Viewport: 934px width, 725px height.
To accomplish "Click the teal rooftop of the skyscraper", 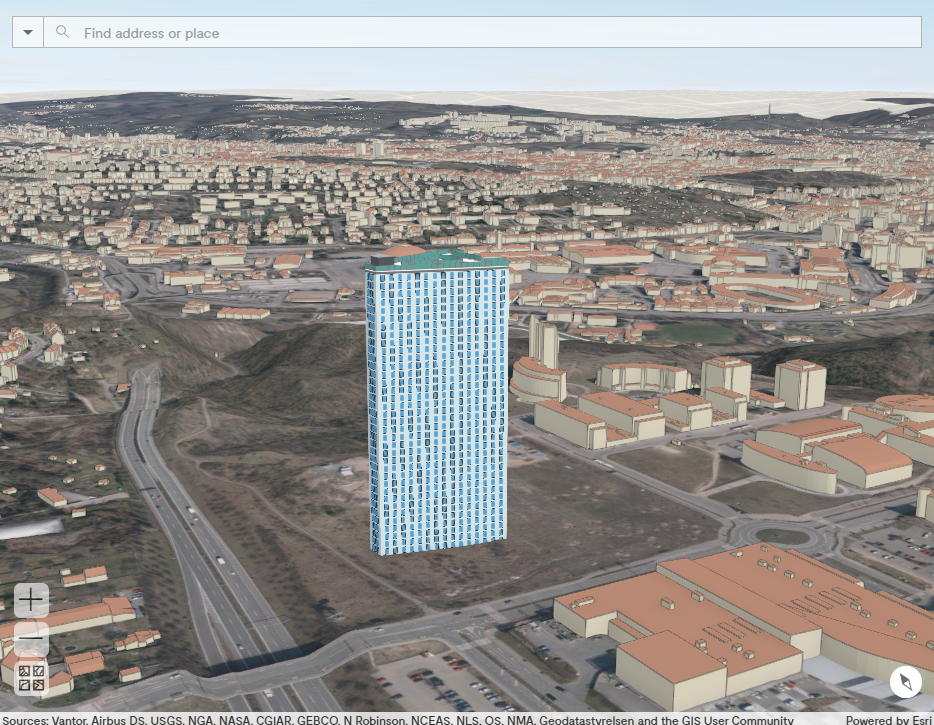I will [x=440, y=258].
